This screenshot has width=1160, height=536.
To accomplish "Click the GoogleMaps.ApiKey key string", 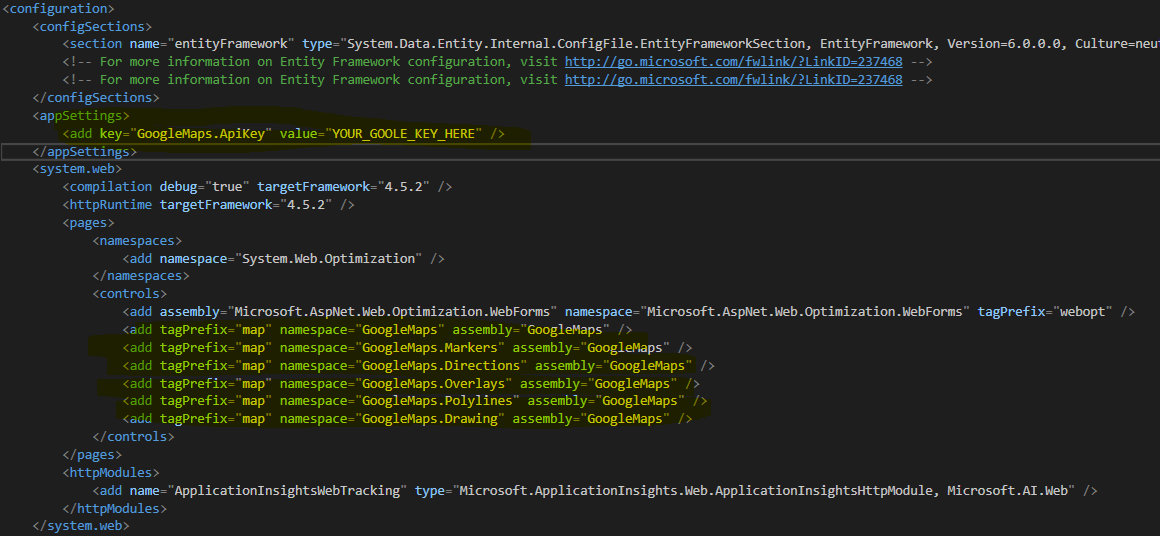I will coord(203,134).
